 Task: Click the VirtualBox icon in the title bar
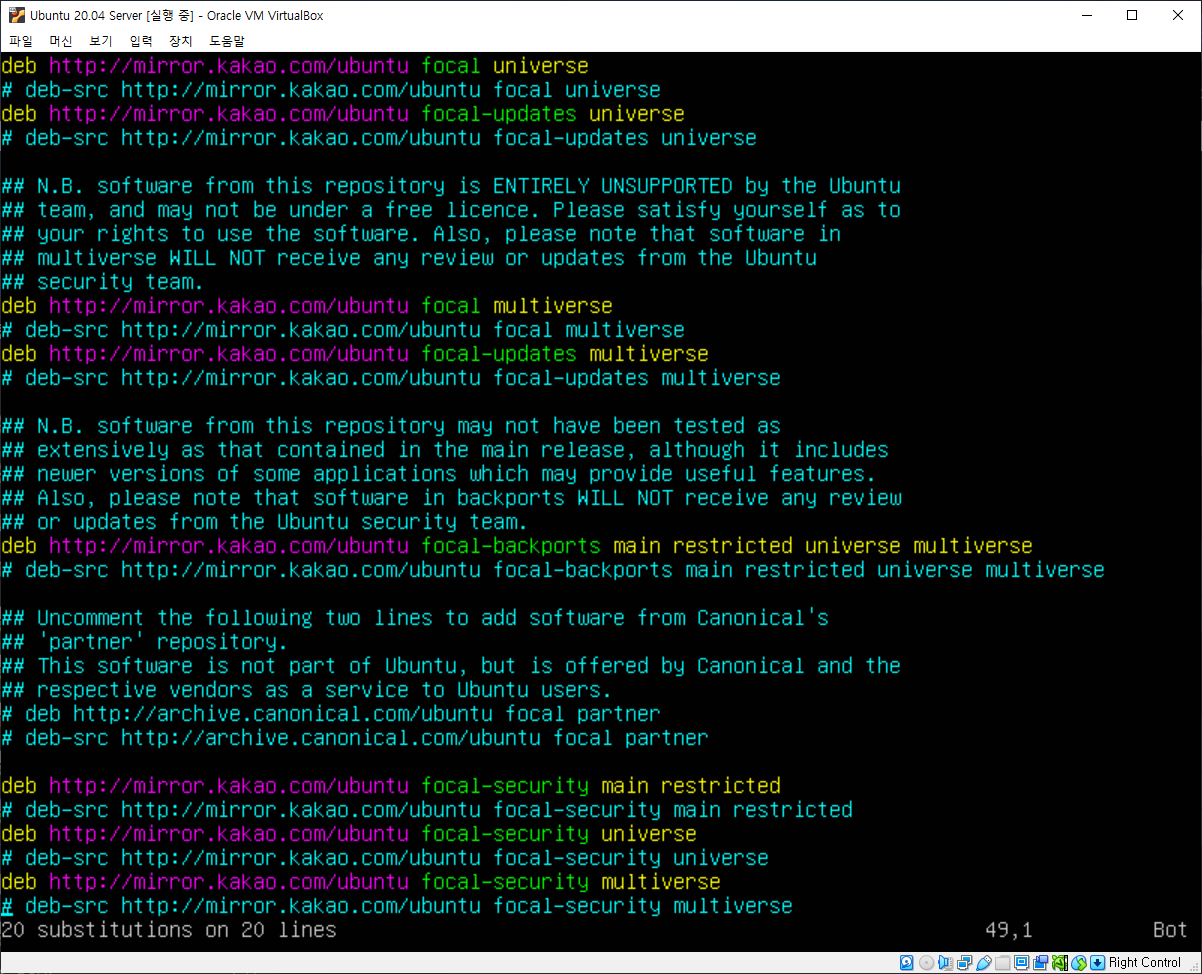[16, 15]
